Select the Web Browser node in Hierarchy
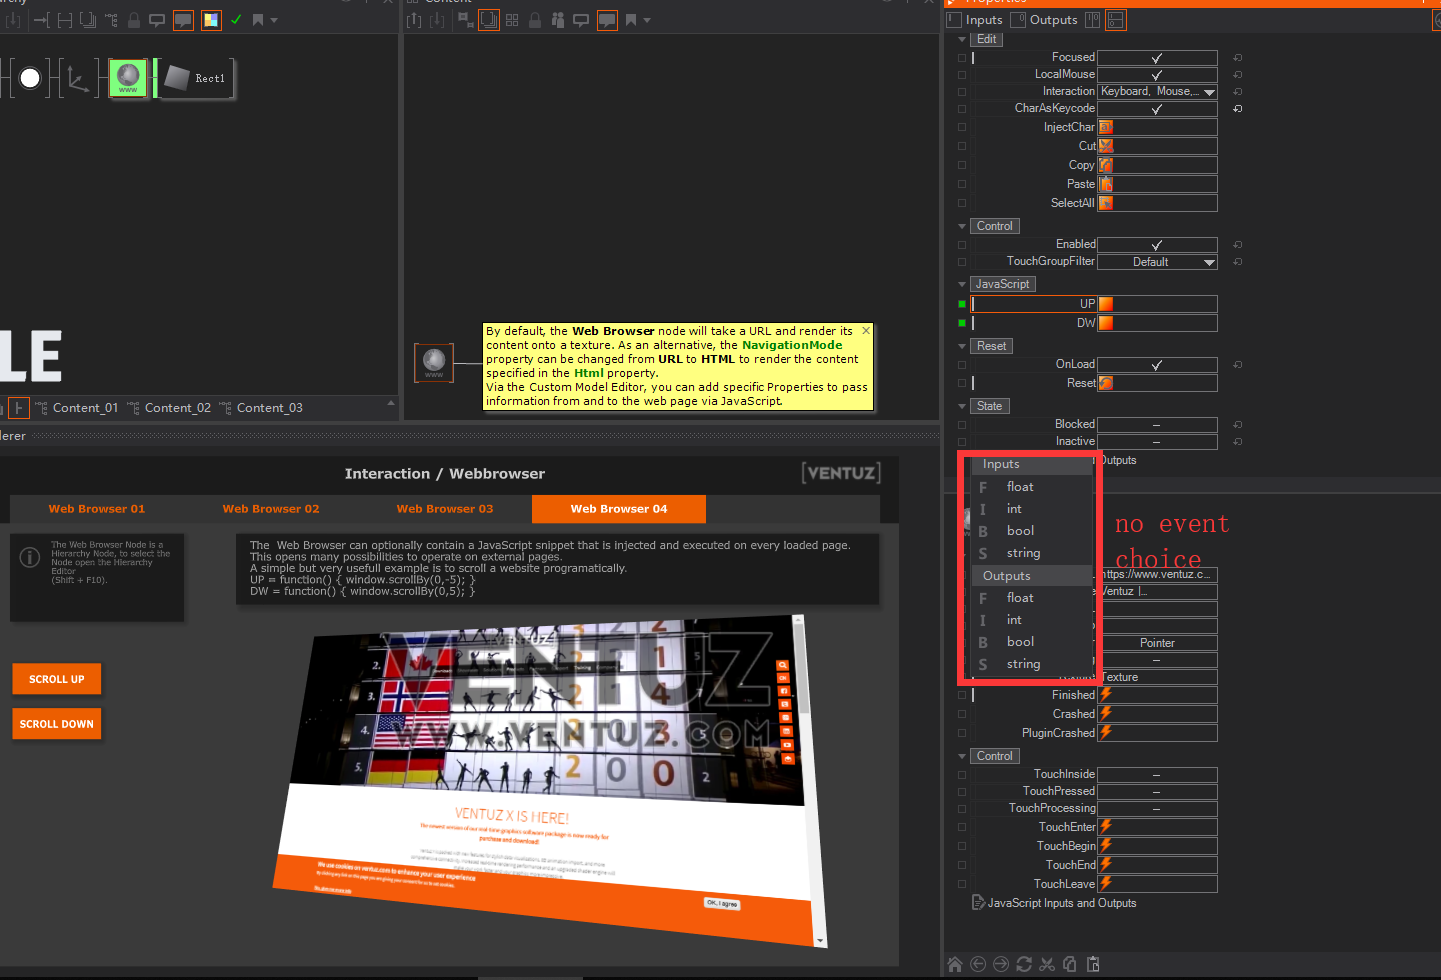 [128, 78]
